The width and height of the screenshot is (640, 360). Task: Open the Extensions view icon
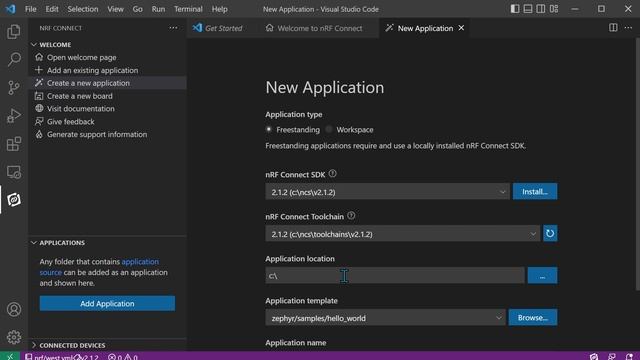13,144
